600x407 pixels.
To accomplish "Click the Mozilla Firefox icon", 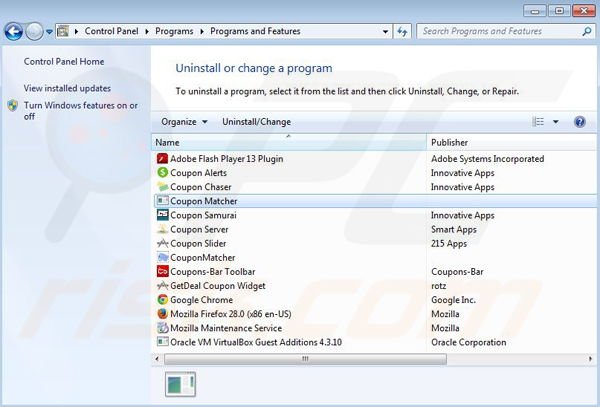I will tap(163, 314).
